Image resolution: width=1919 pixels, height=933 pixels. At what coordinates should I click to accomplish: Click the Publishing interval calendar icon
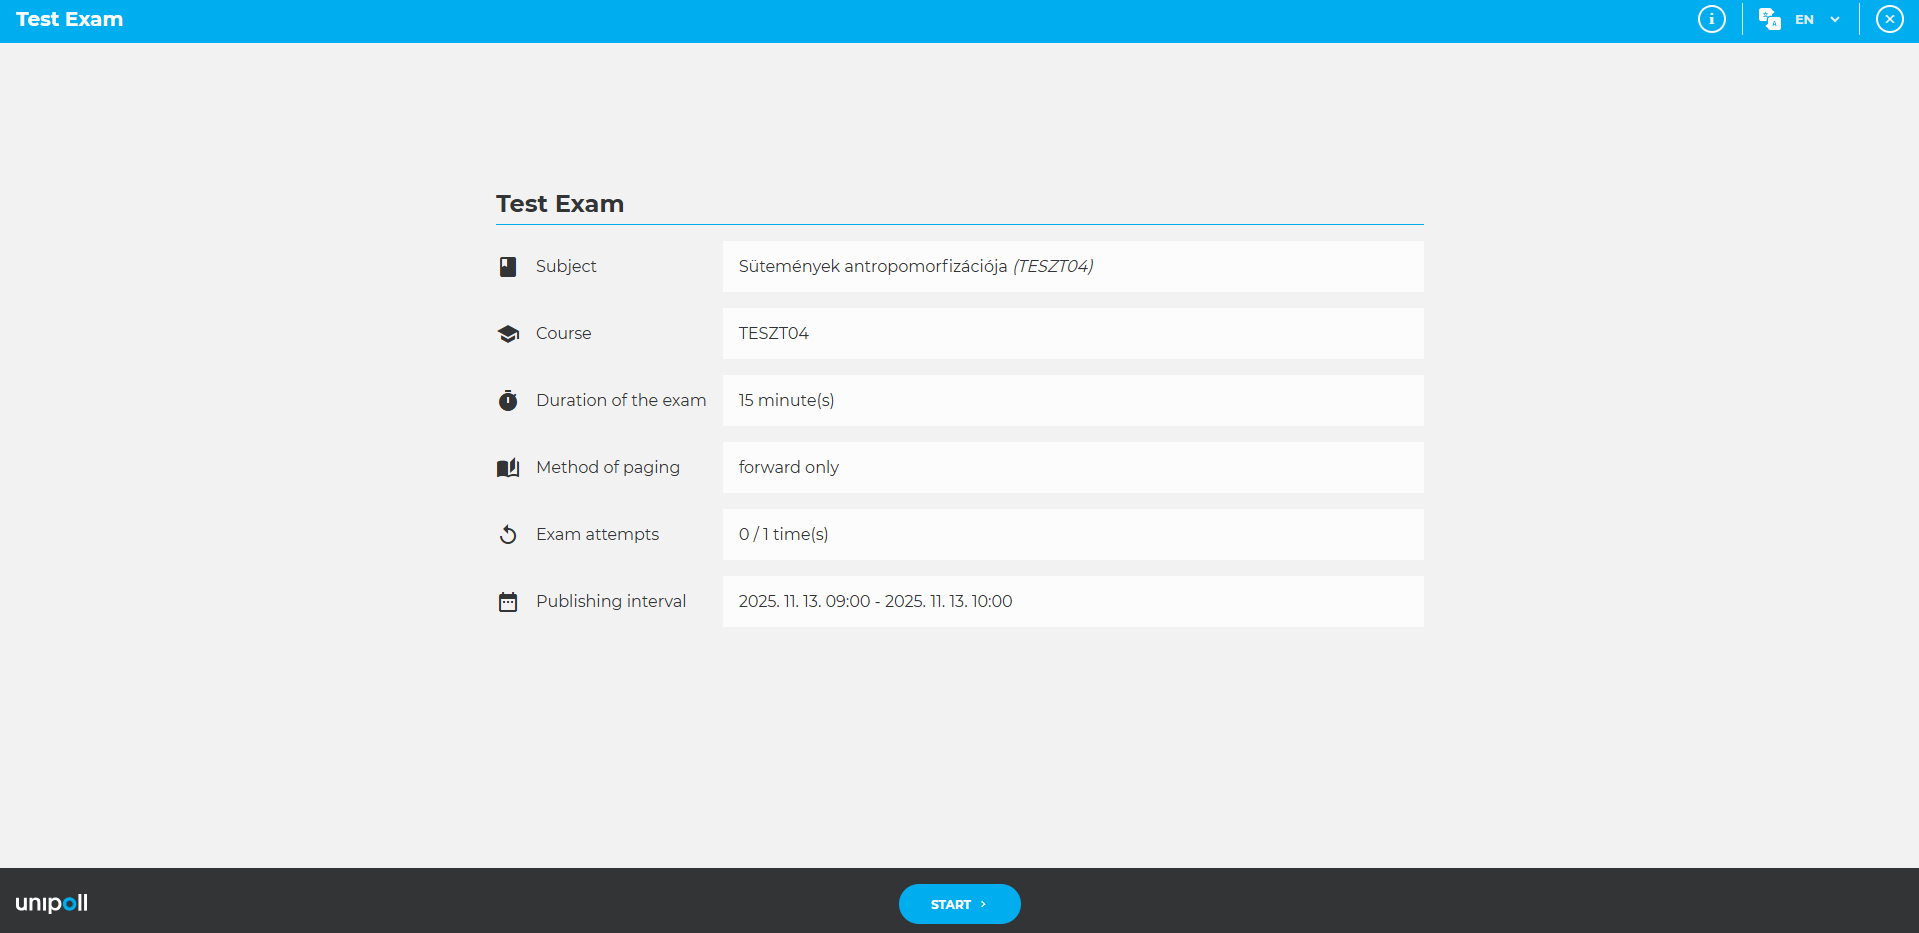pyautogui.click(x=508, y=602)
